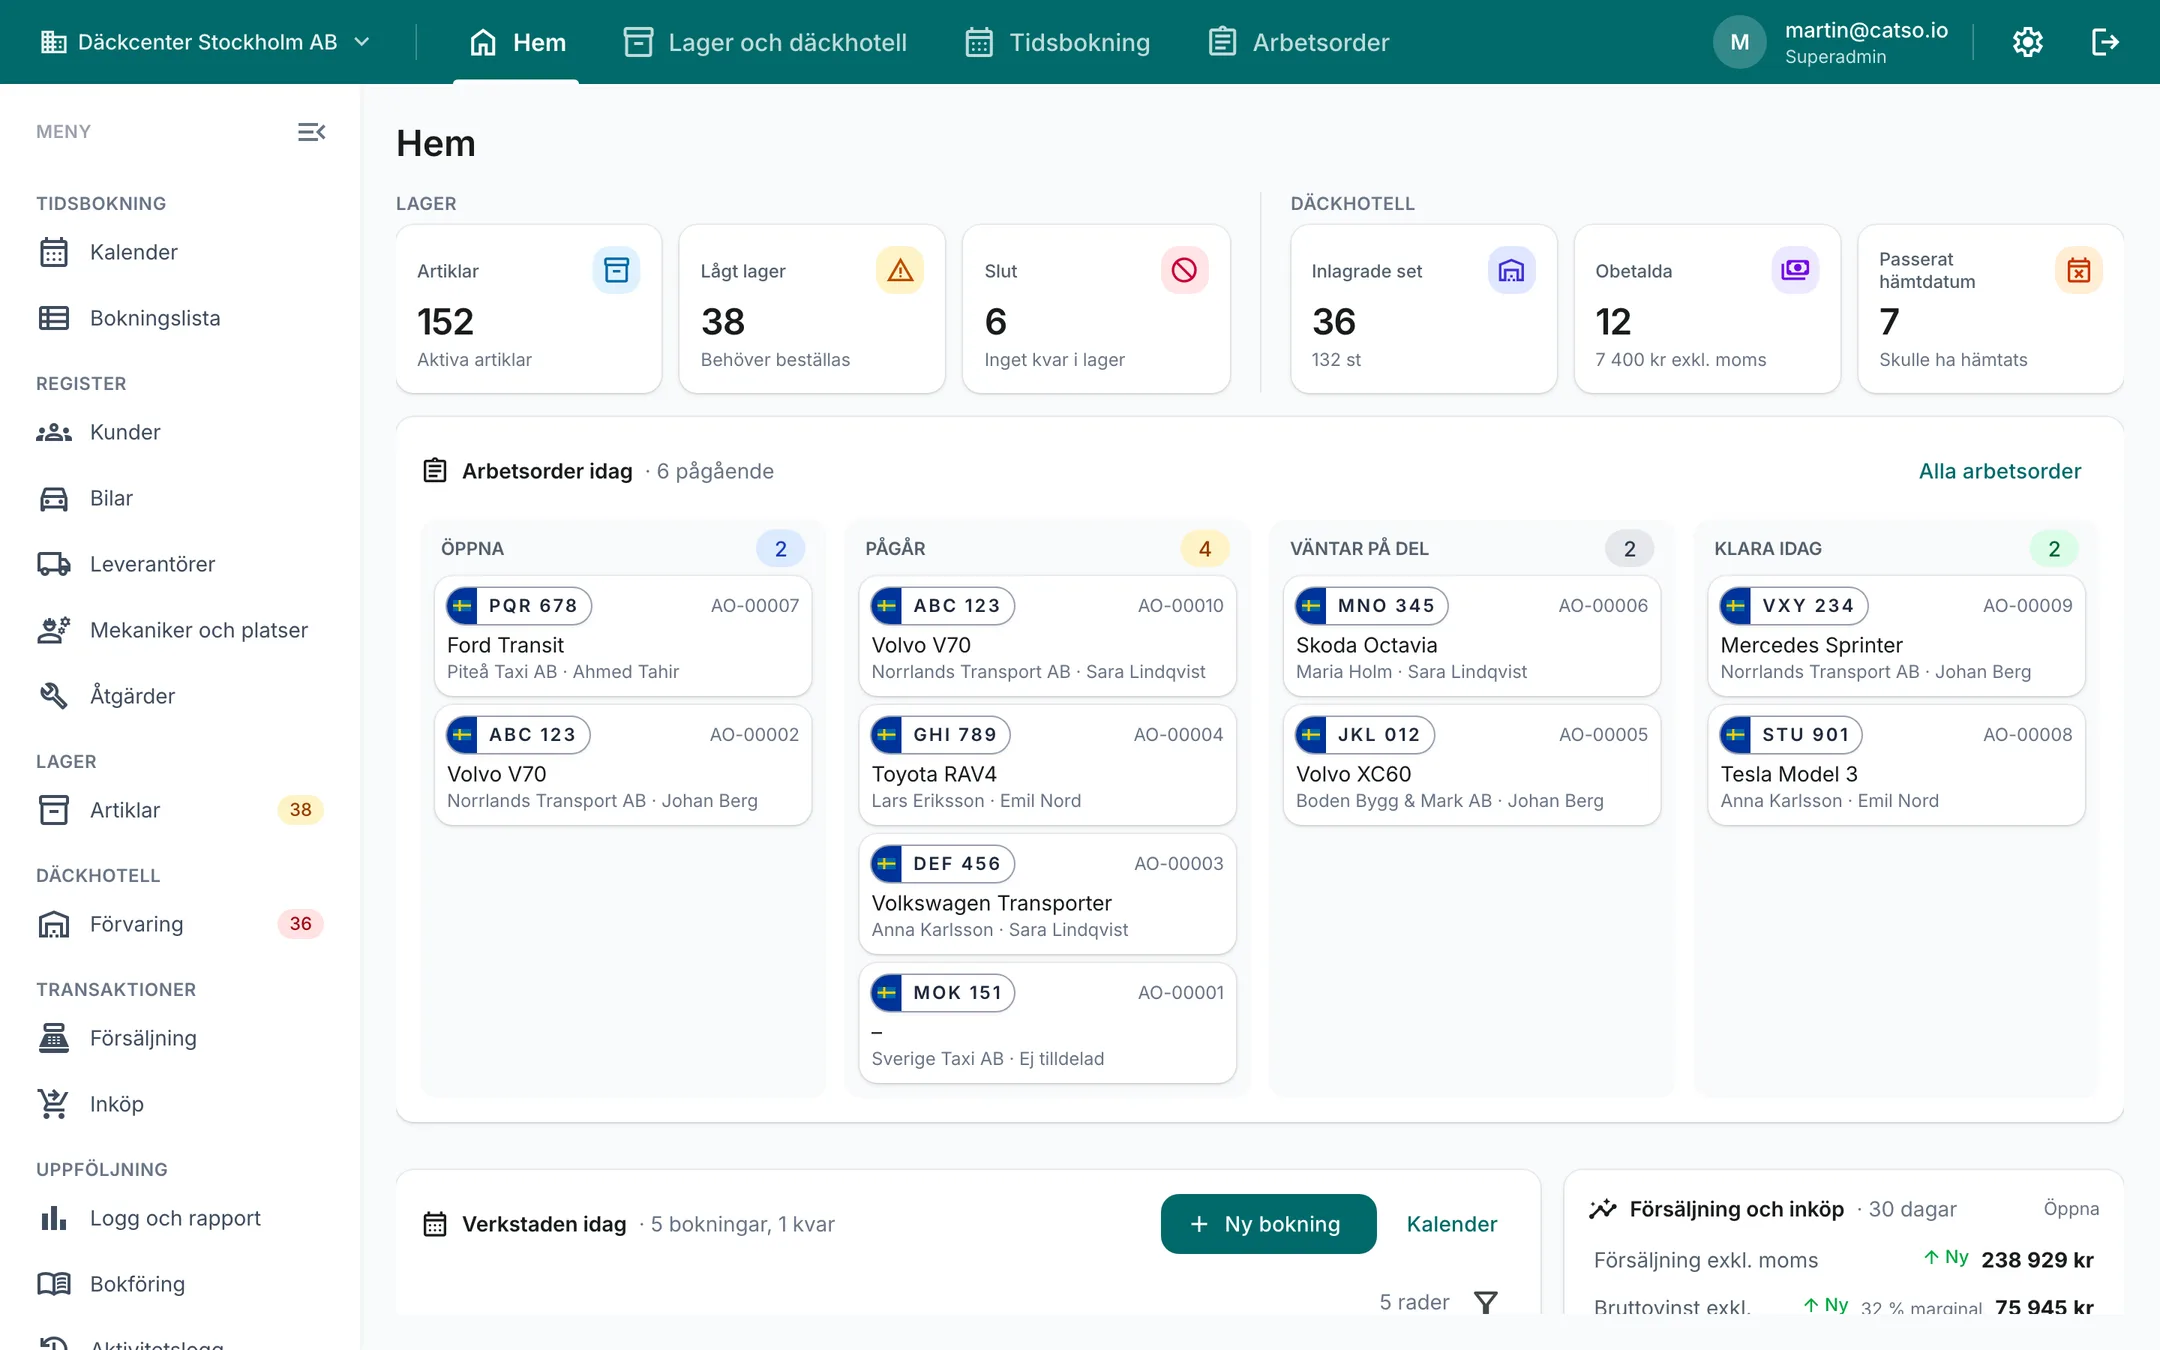Click the M user avatar
This screenshot has height=1350, width=2160.
click(x=1740, y=42)
